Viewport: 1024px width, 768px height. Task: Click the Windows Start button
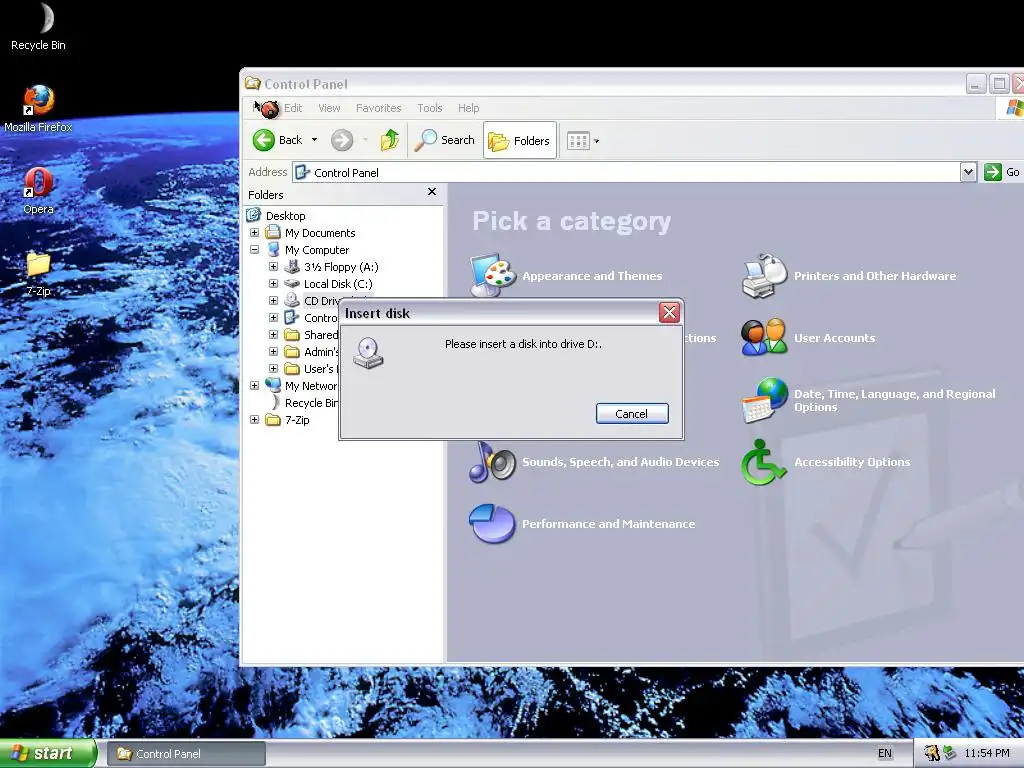(48, 753)
